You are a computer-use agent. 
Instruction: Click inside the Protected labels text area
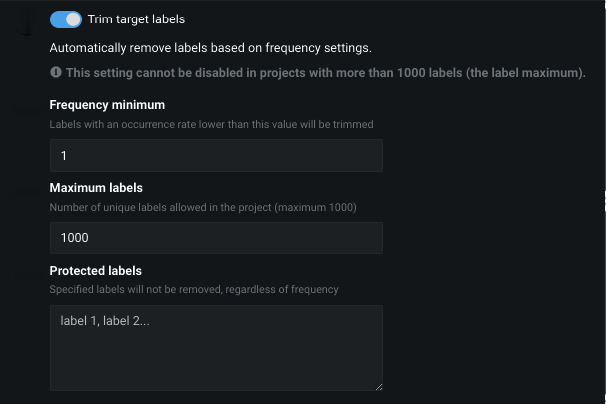[216, 355]
